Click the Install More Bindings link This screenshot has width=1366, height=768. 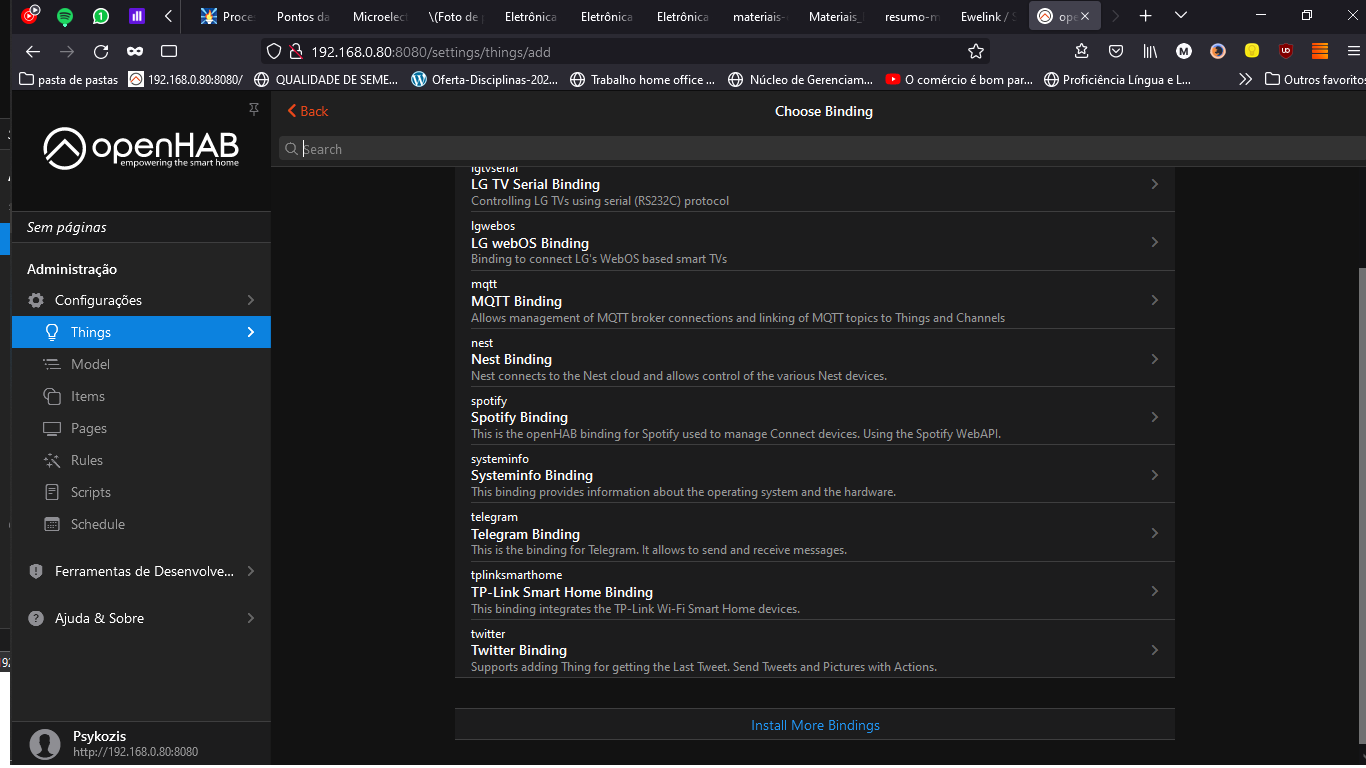(815, 725)
